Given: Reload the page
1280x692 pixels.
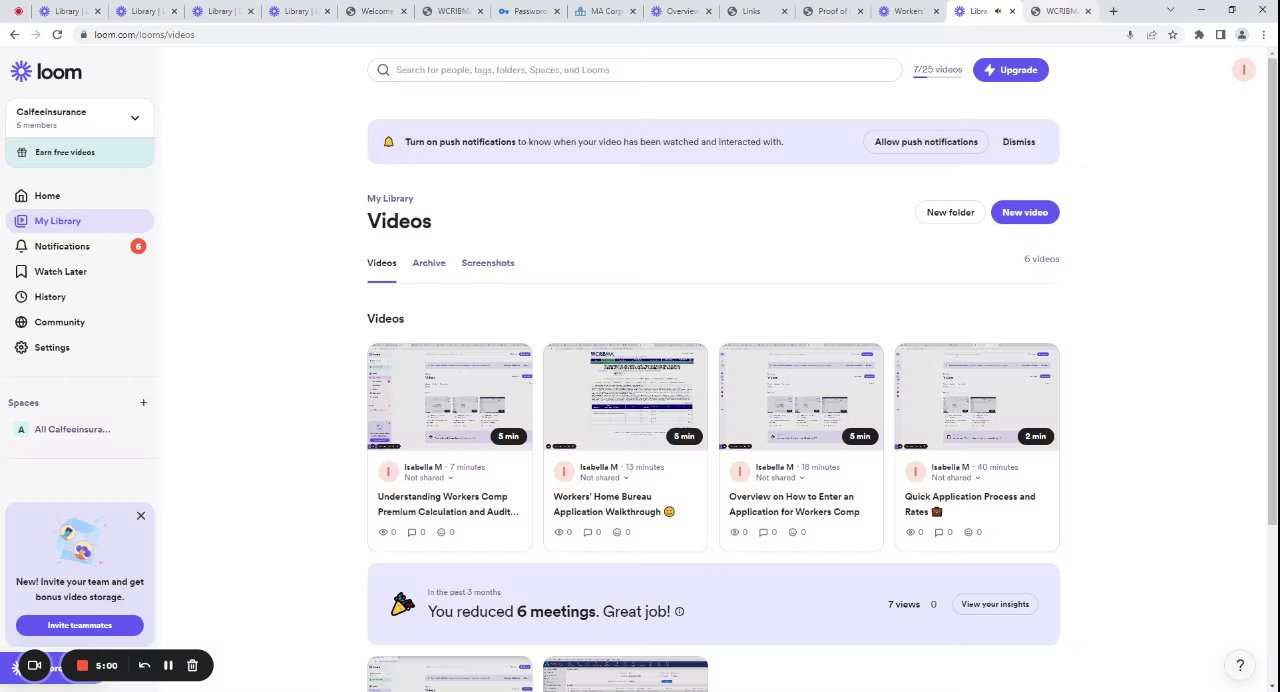Looking at the screenshot, I should tap(57, 34).
